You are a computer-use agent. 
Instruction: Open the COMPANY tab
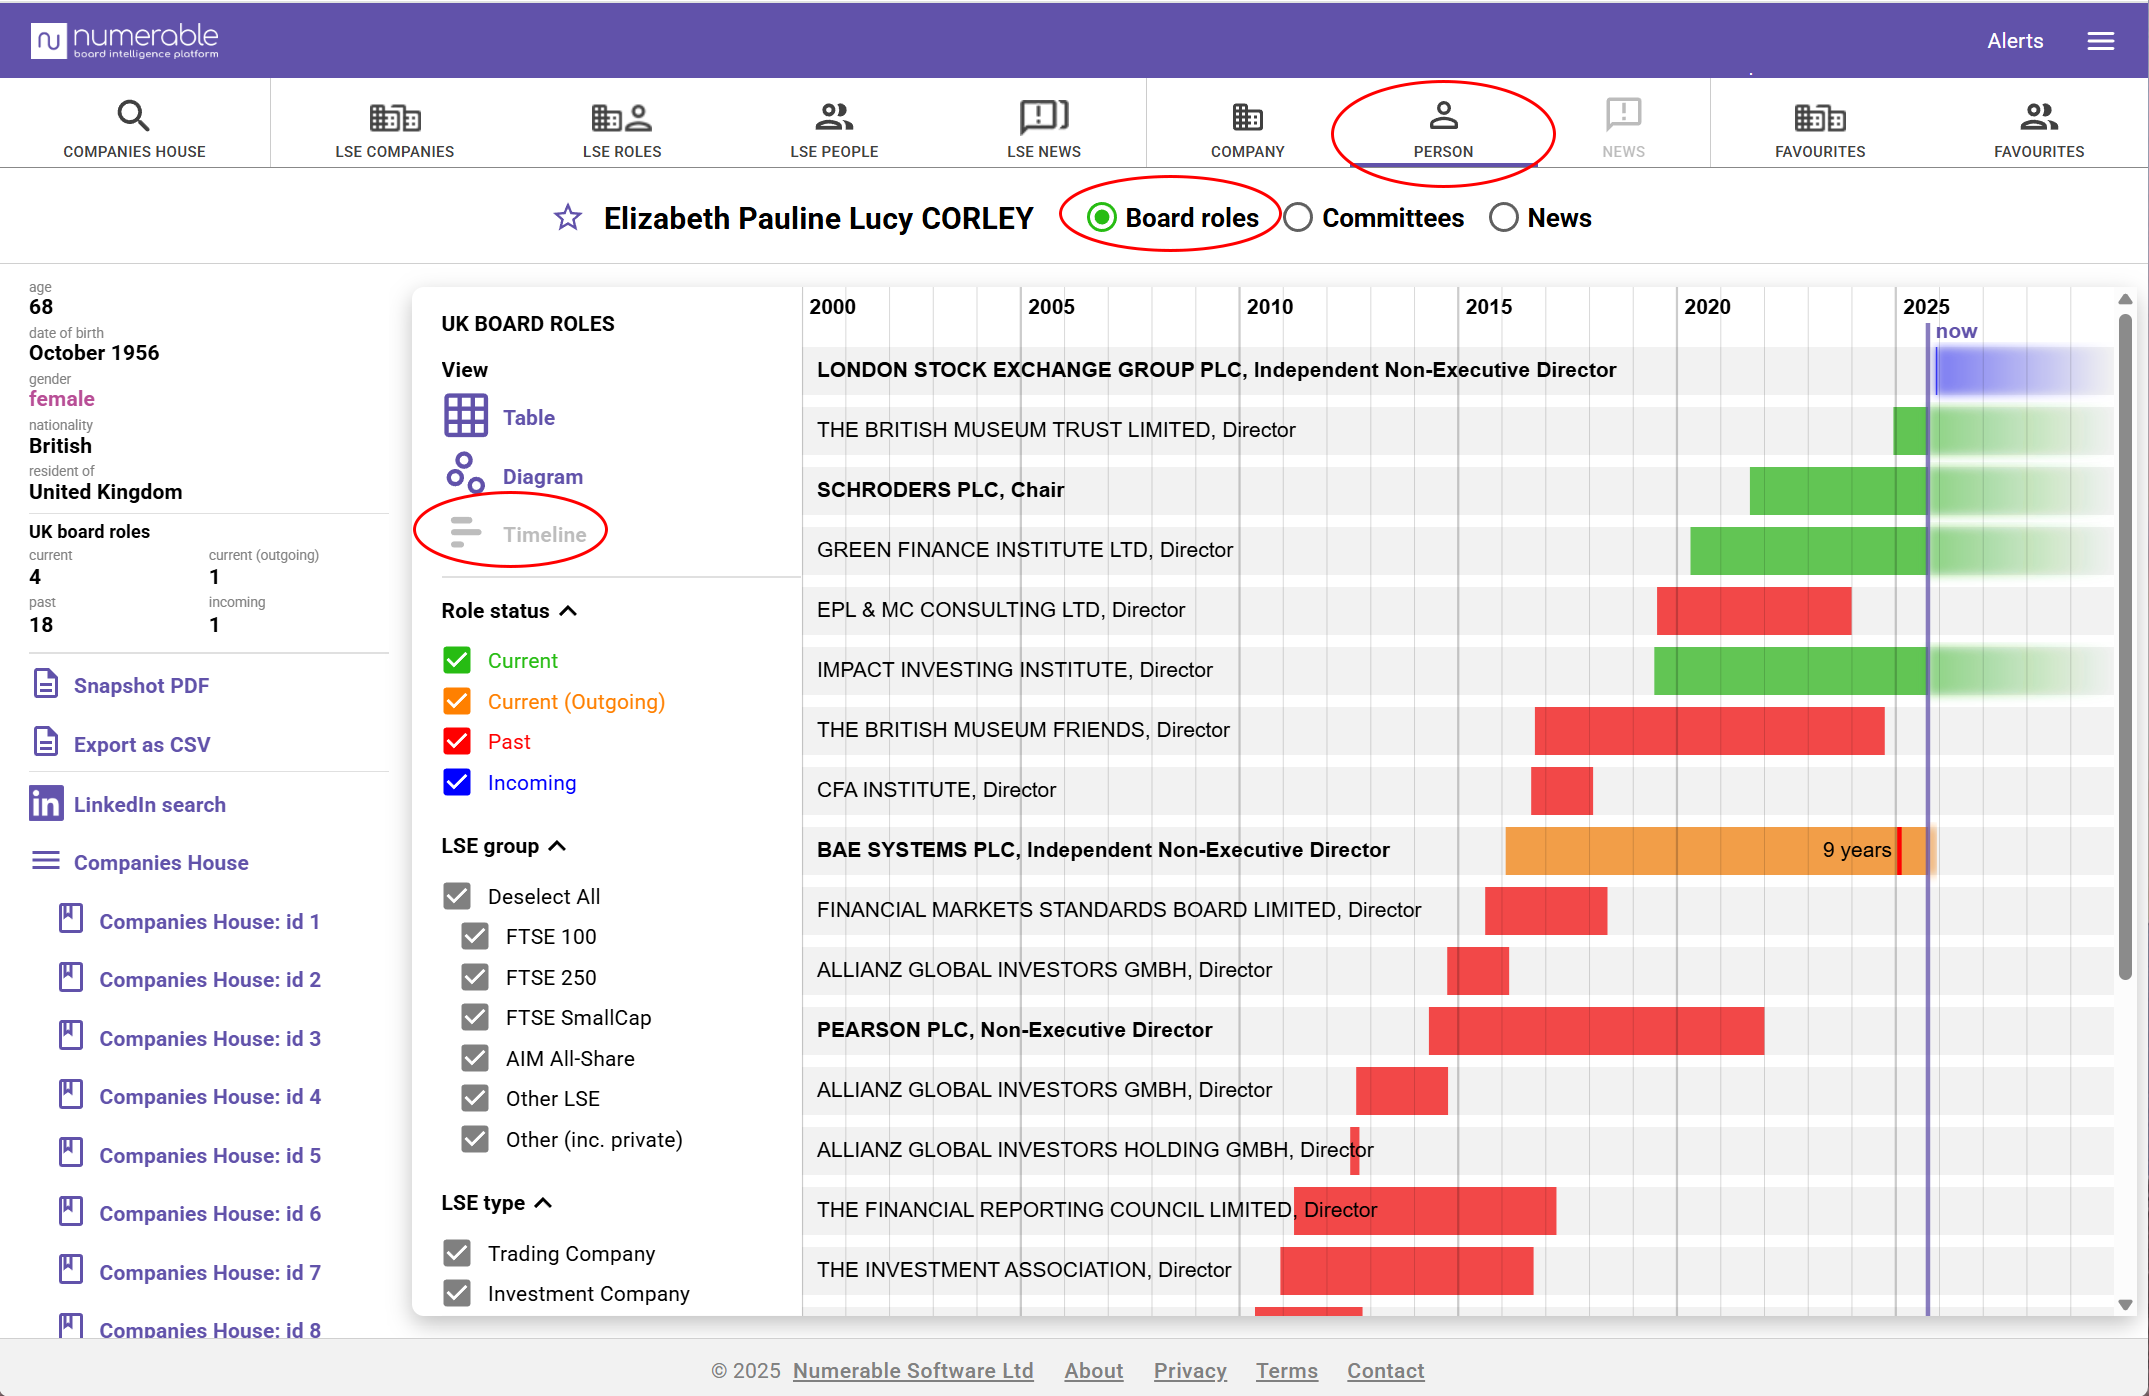tap(1247, 130)
